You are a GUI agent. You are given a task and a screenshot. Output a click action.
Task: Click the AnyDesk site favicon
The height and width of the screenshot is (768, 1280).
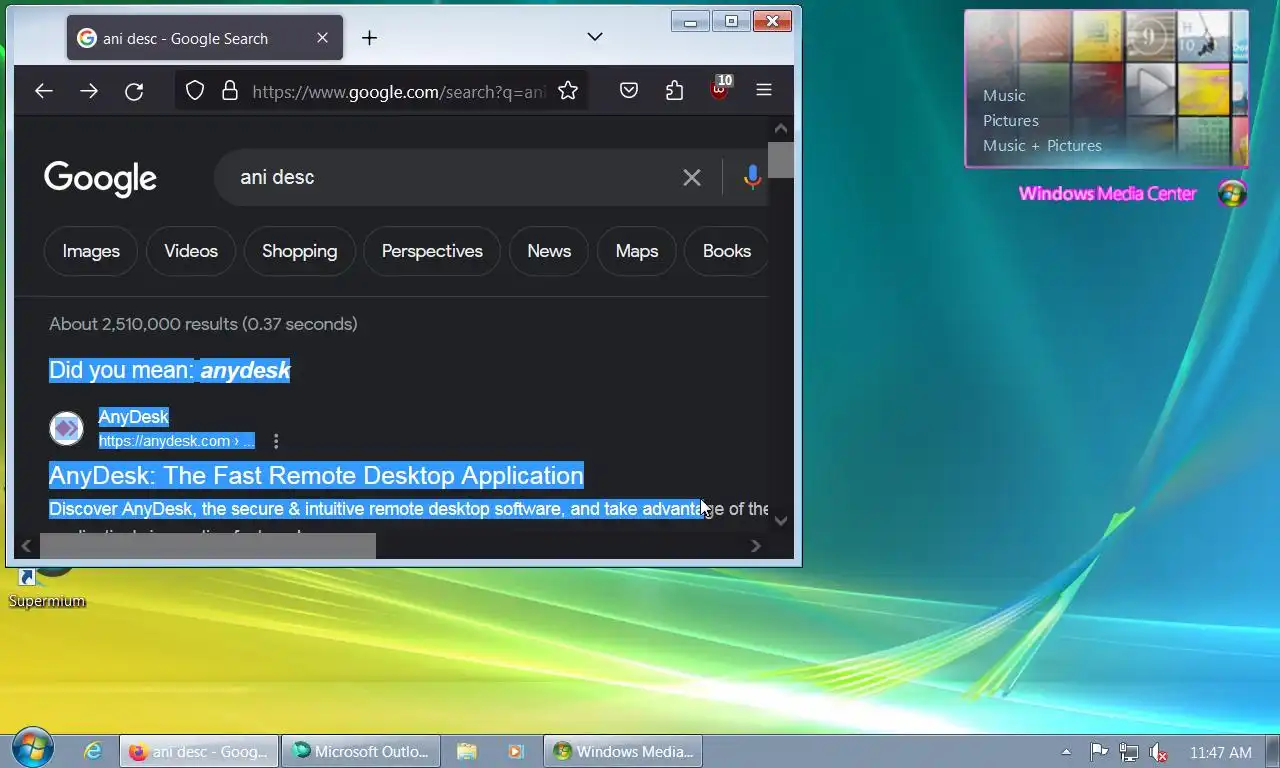click(66, 429)
